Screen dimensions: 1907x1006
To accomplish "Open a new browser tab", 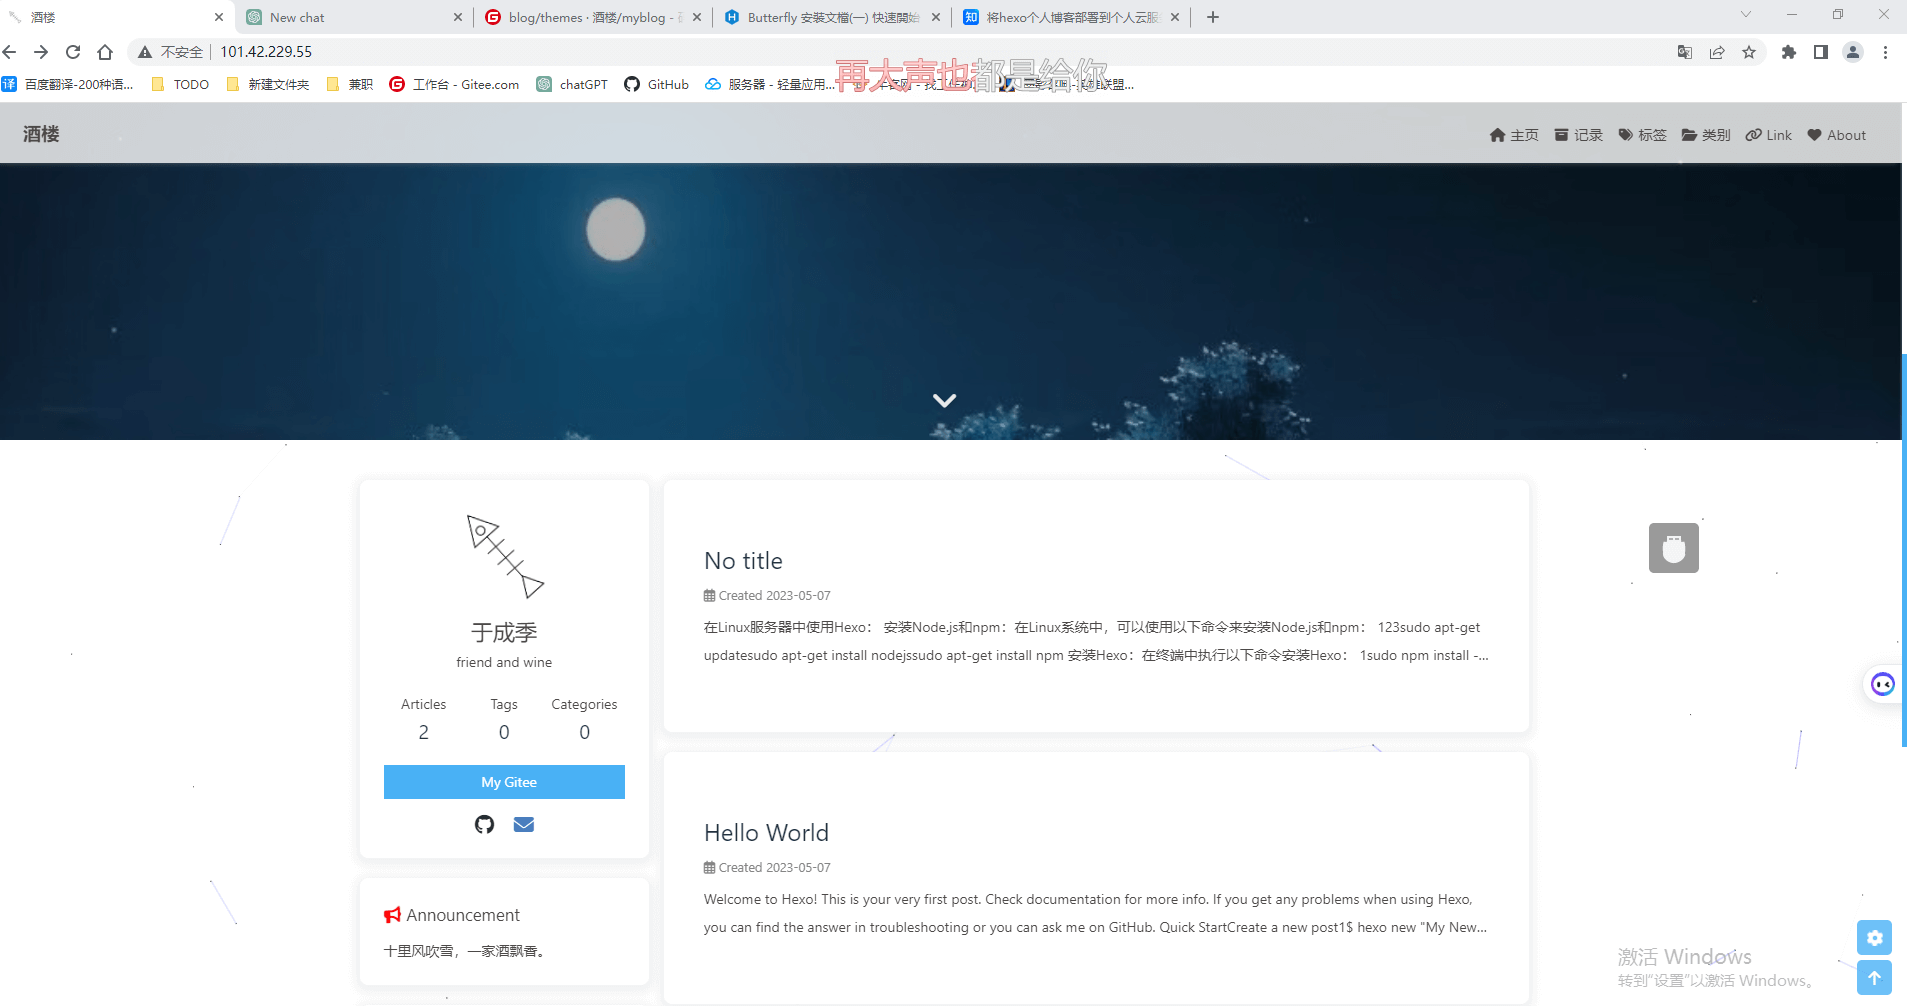I will tap(1213, 17).
